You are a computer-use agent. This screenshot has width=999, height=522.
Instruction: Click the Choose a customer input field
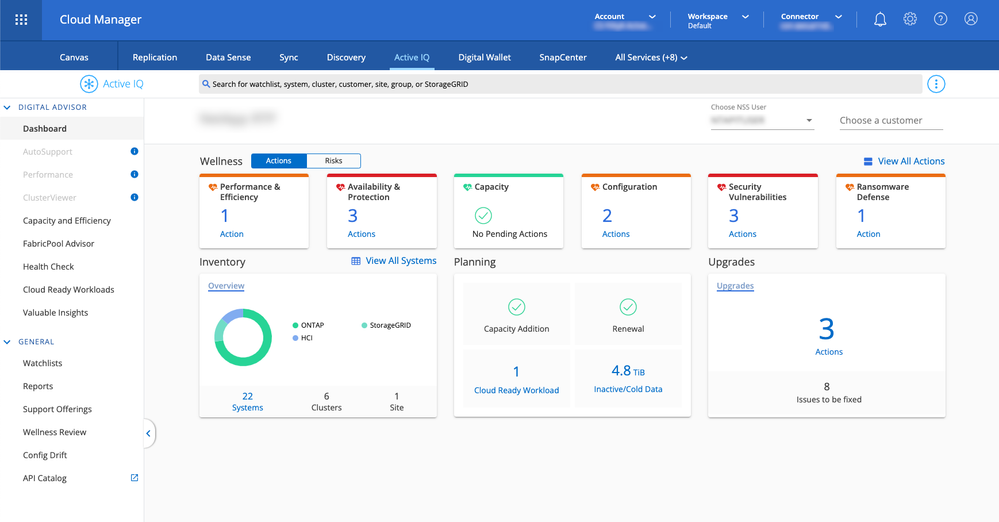pos(890,121)
